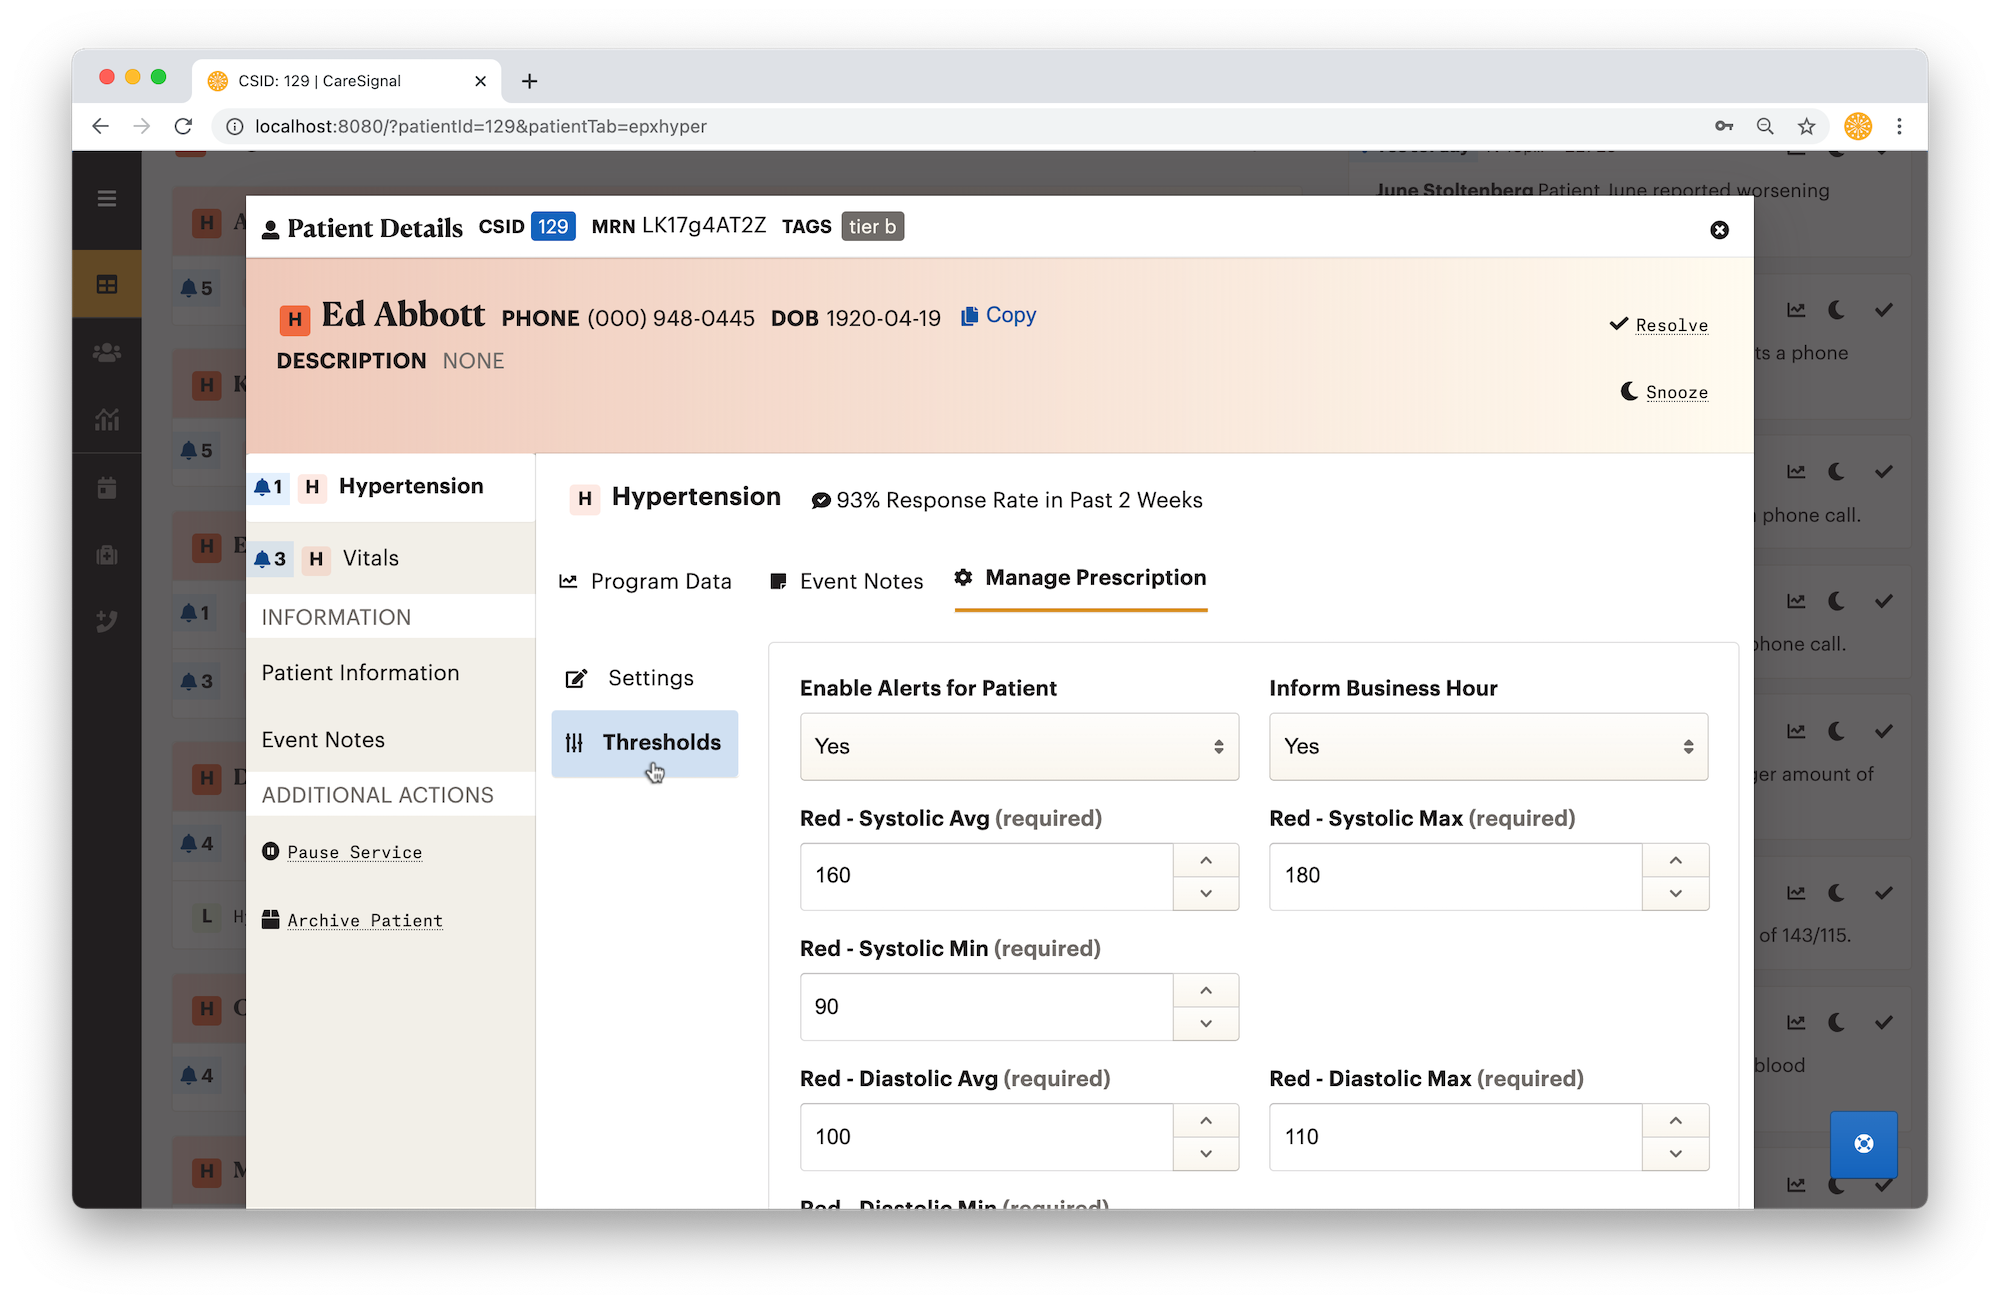Decrease the Red - Diastolic Avg value
The width and height of the screenshot is (2000, 1304).
tap(1206, 1154)
